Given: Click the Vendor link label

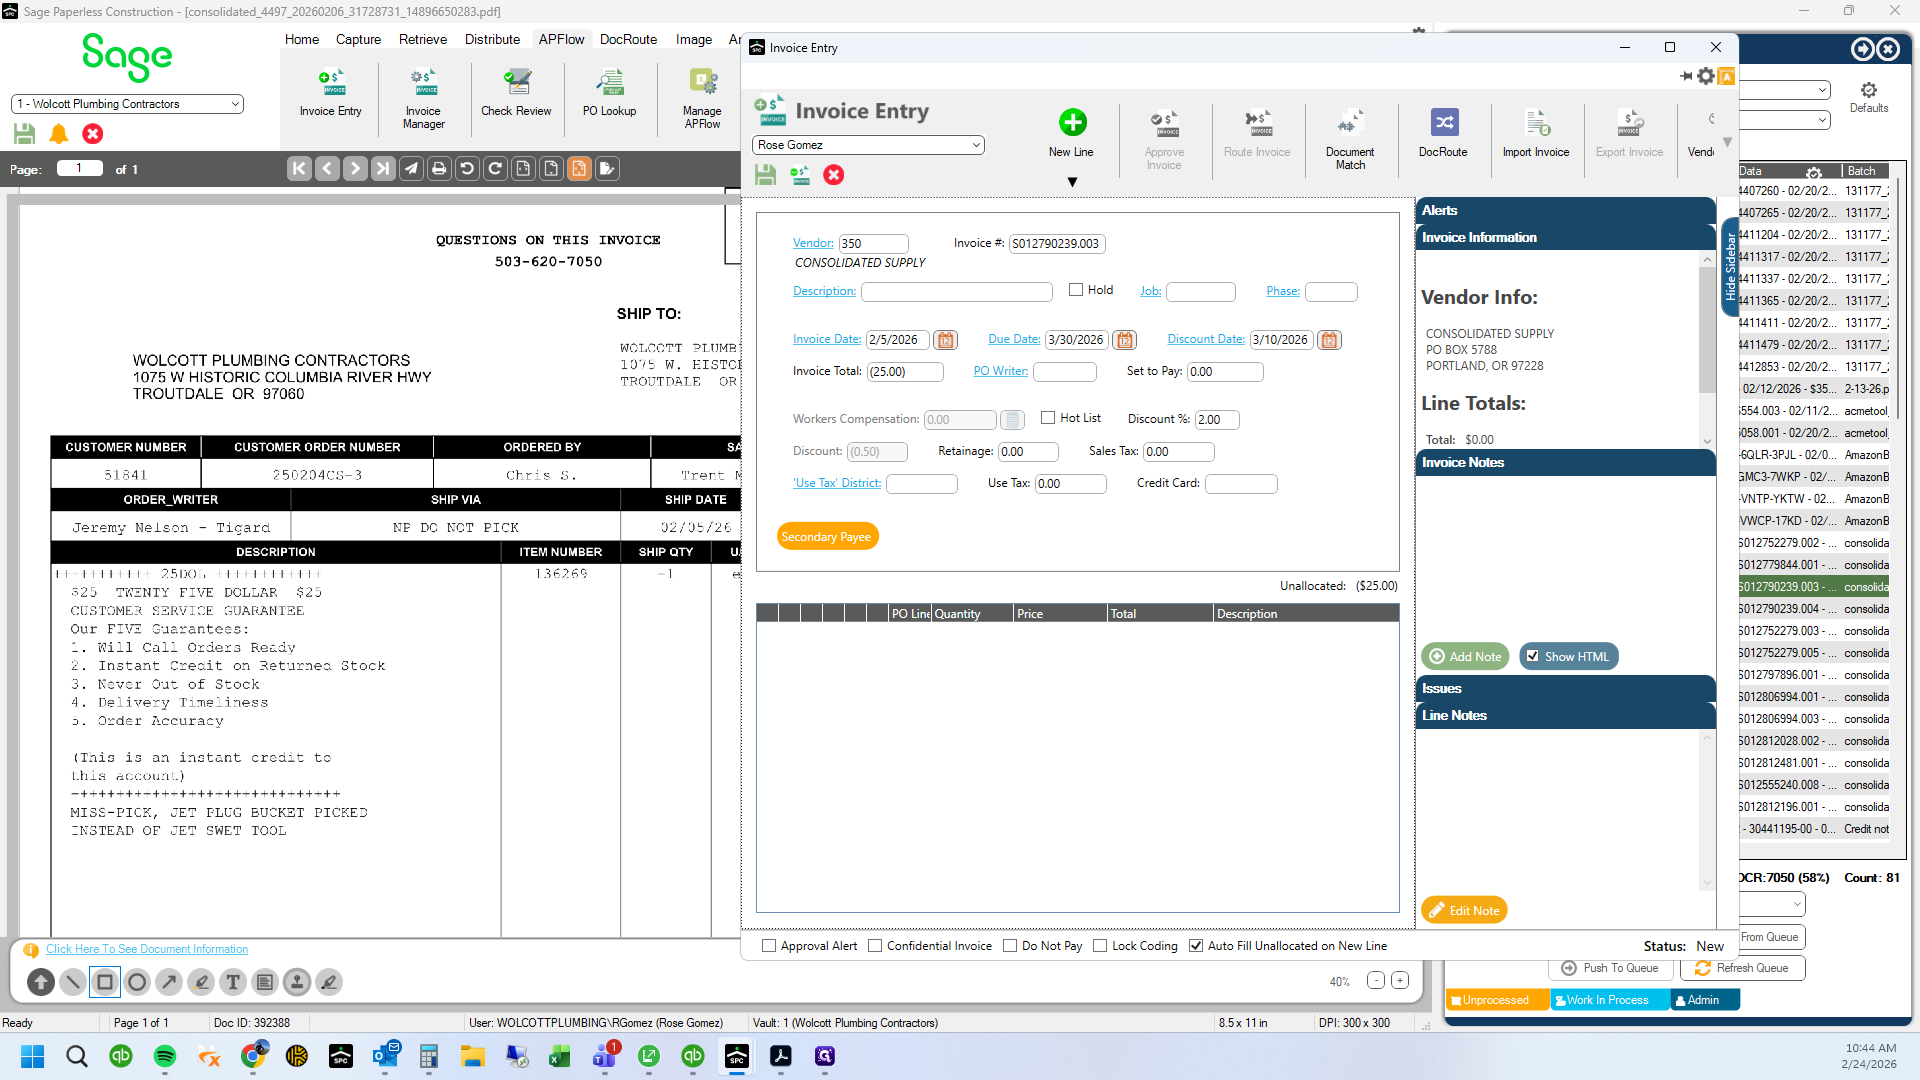Looking at the screenshot, I should [813, 243].
